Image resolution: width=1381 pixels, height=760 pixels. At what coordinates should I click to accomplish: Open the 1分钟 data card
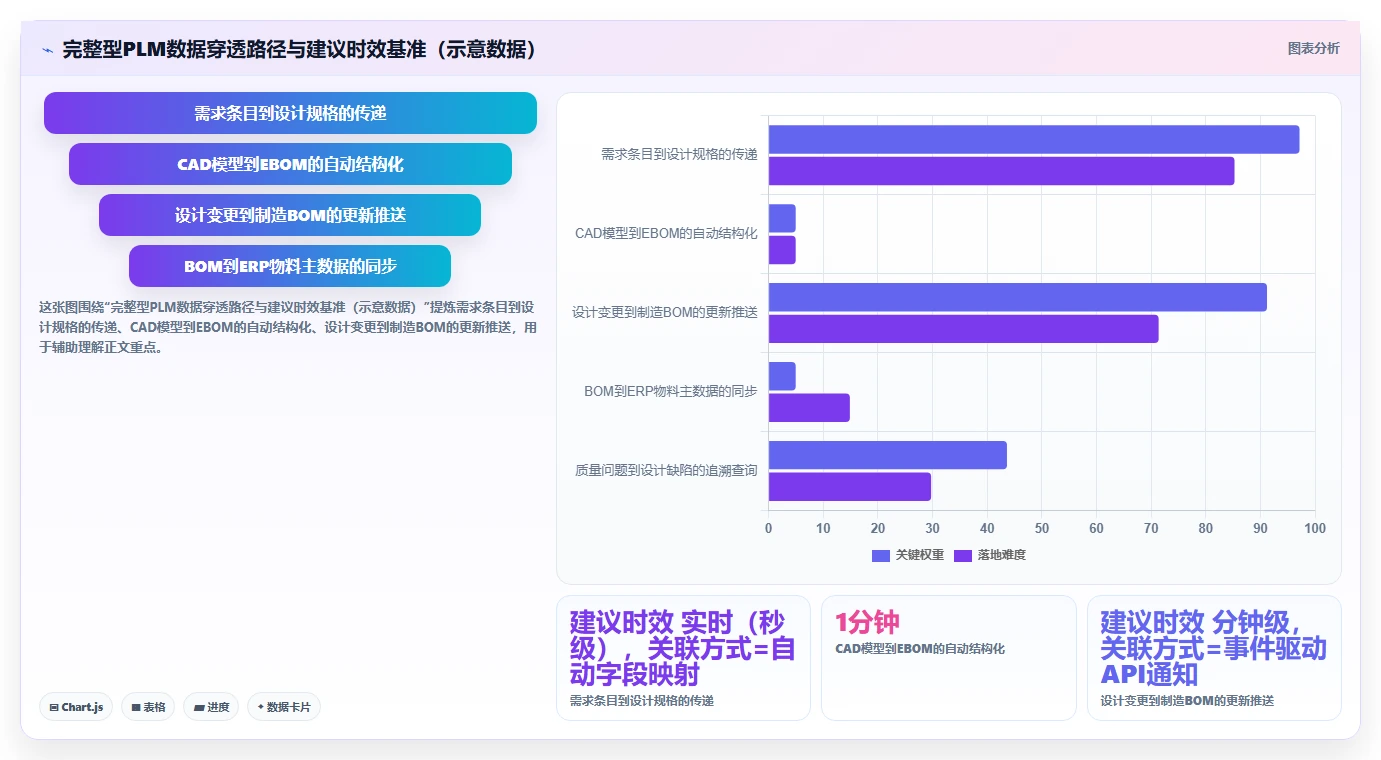[949, 658]
